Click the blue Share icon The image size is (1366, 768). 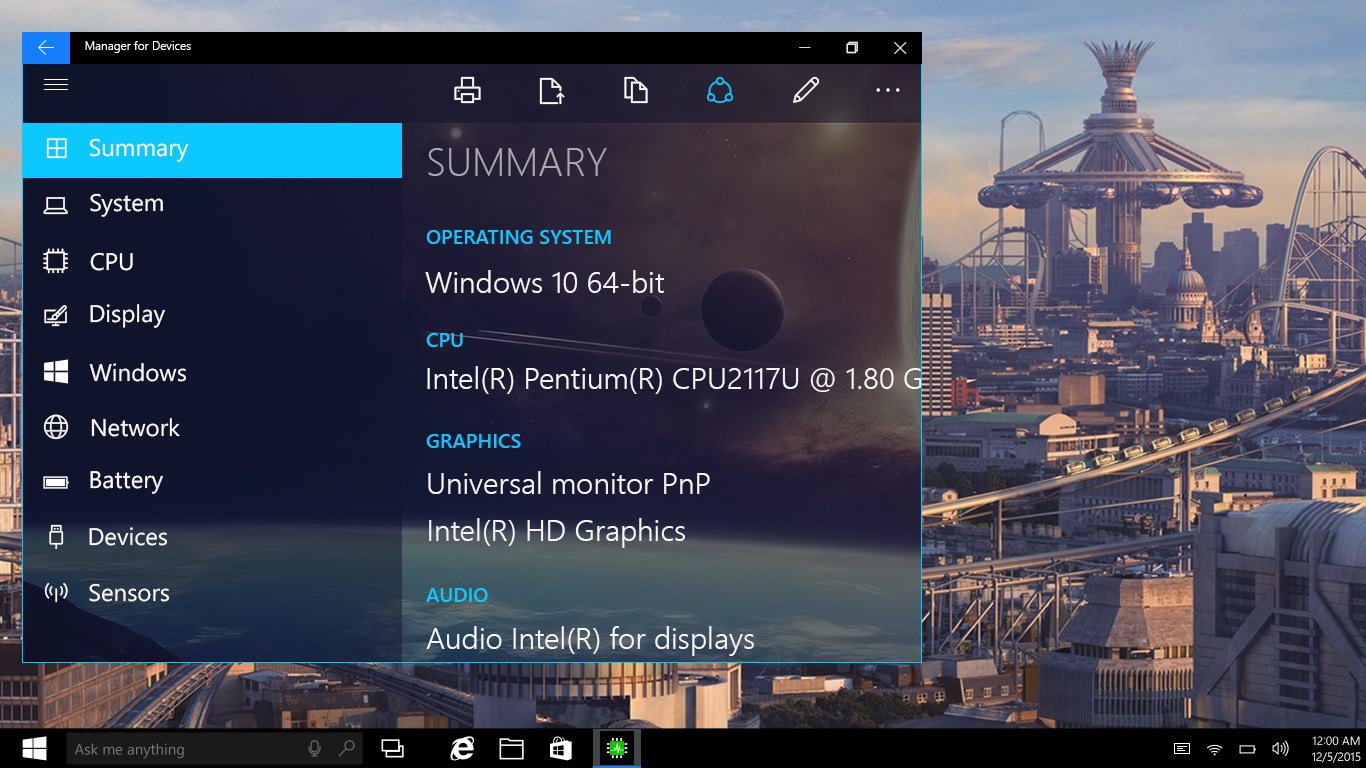coord(720,91)
